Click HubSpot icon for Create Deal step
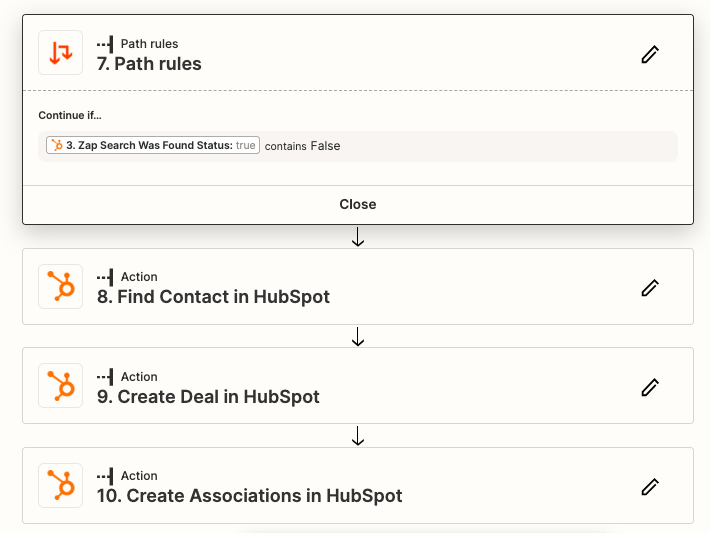Screen dimensions: 710x533 [60, 386]
